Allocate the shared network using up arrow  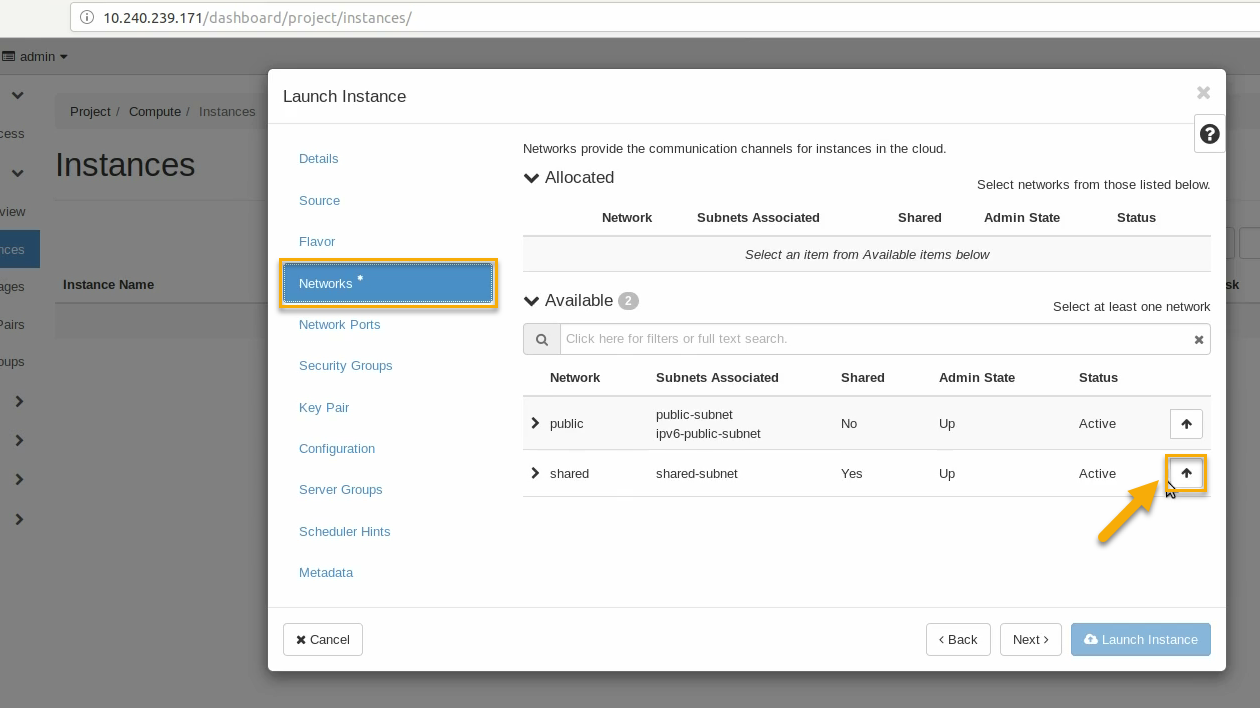pyautogui.click(x=1186, y=473)
